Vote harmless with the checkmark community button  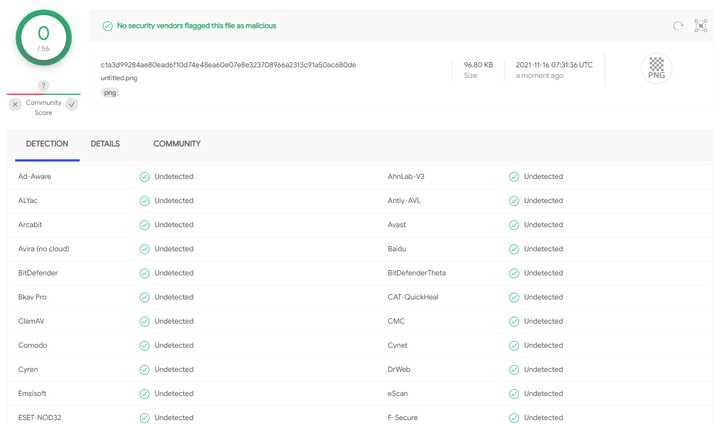click(72, 104)
